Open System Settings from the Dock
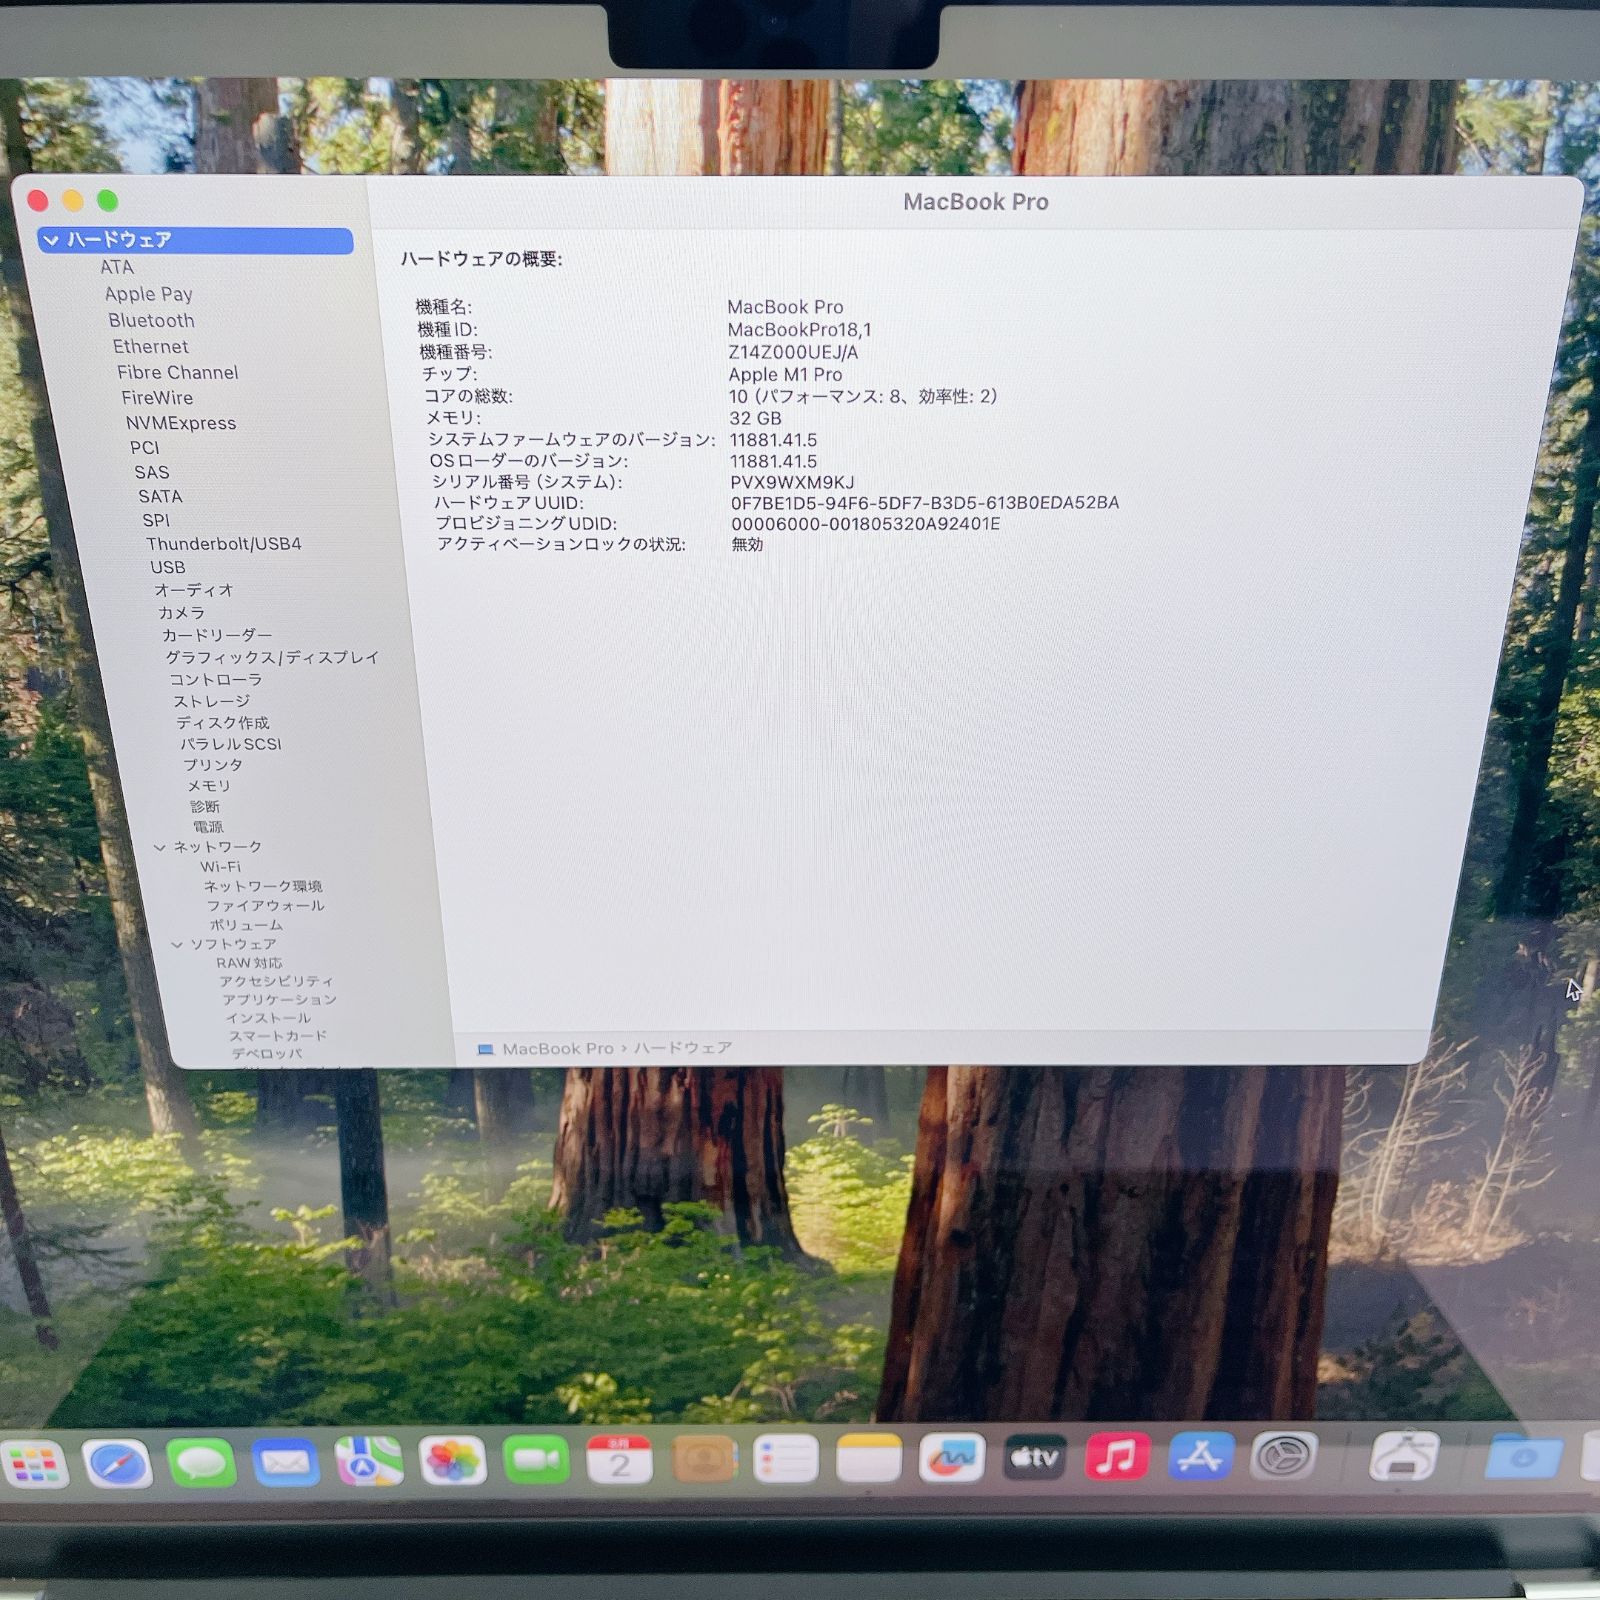Viewport: 1600px width, 1600px height. coord(1283,1457)
